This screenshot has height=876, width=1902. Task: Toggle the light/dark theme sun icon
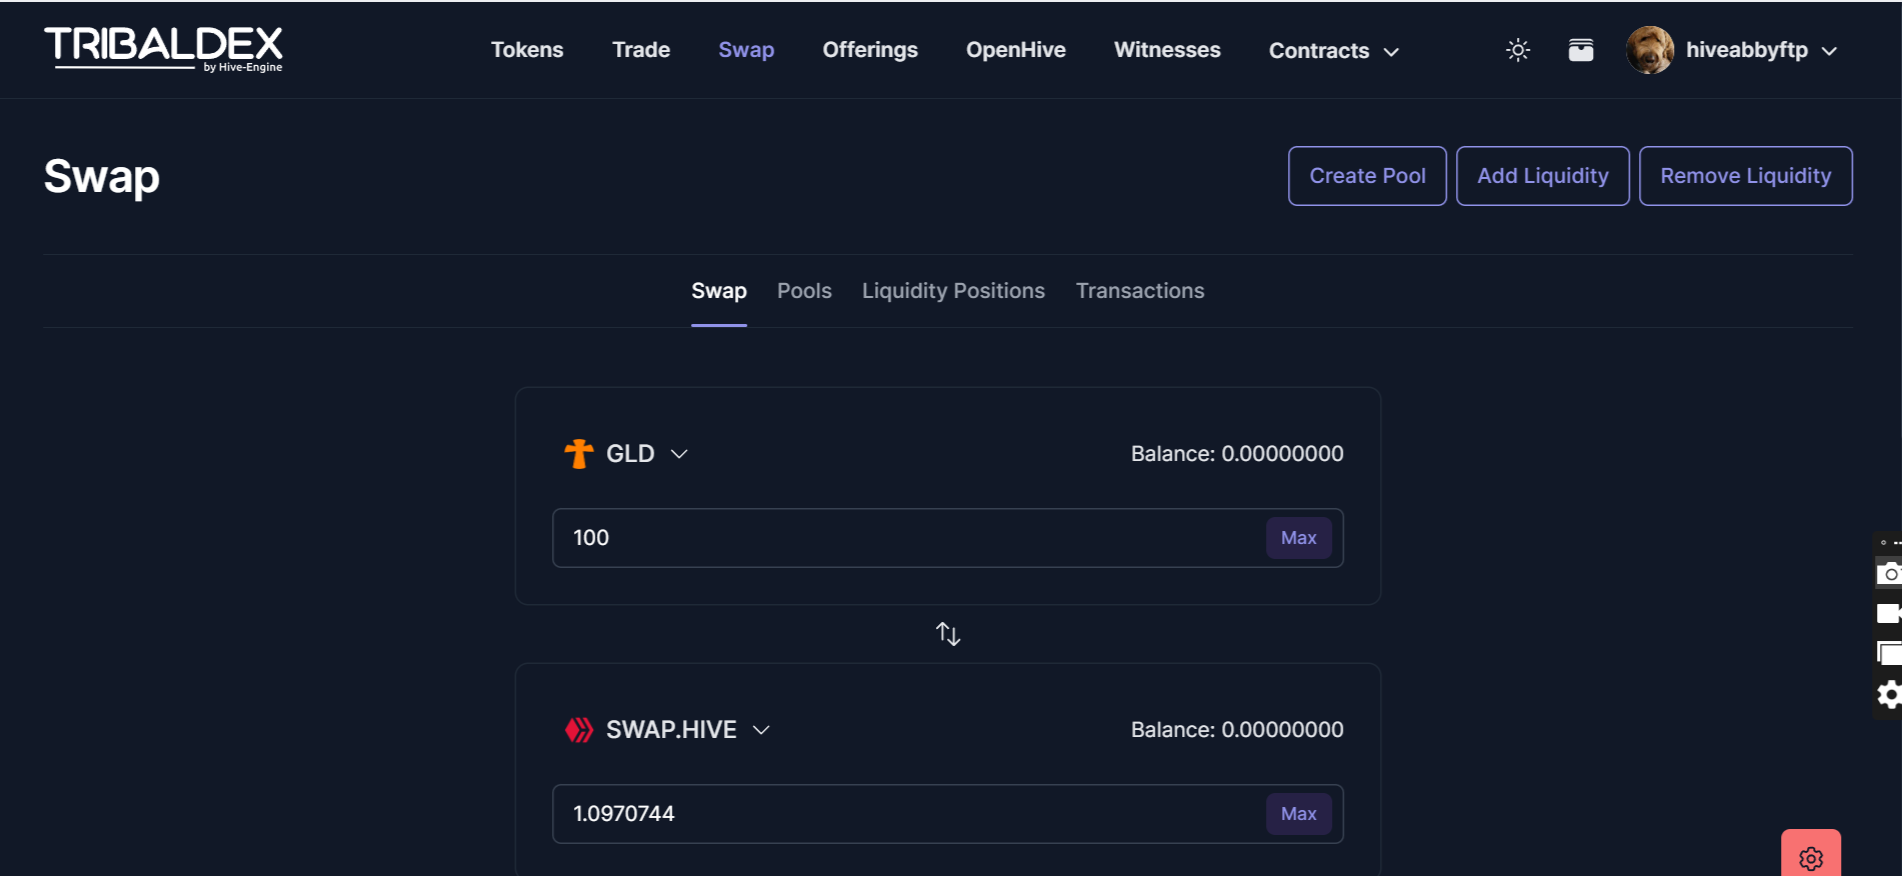[1518, 50]
